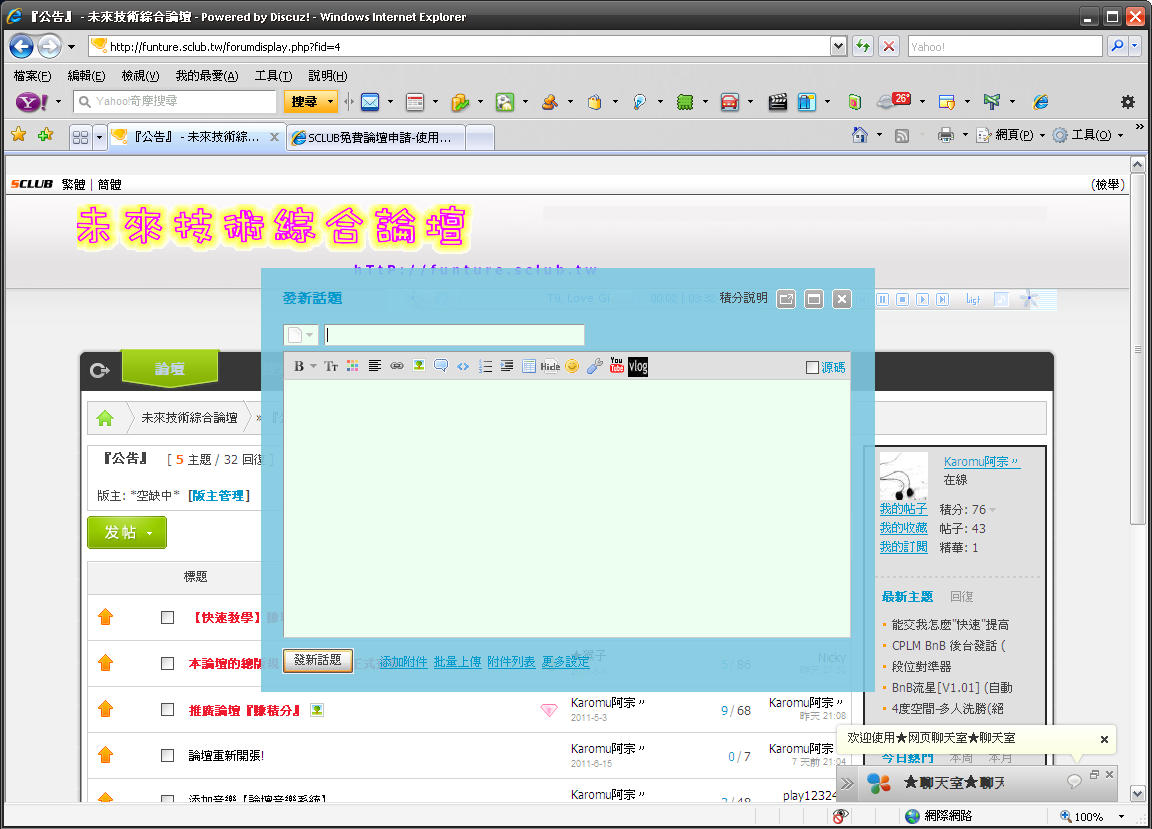The width and height of the screenshot is (1152, 829).
Task: Click the wrench tool icon in editor
Action: 594,366
